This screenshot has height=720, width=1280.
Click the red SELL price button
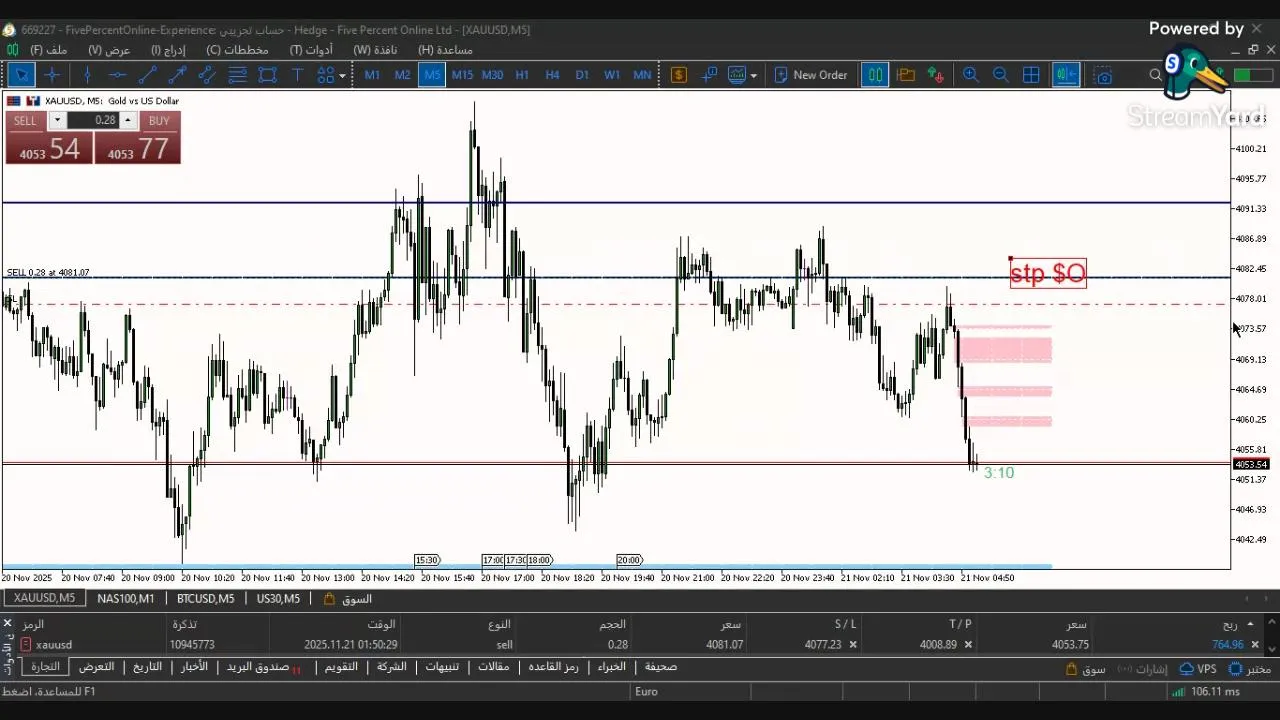[49, 149]
